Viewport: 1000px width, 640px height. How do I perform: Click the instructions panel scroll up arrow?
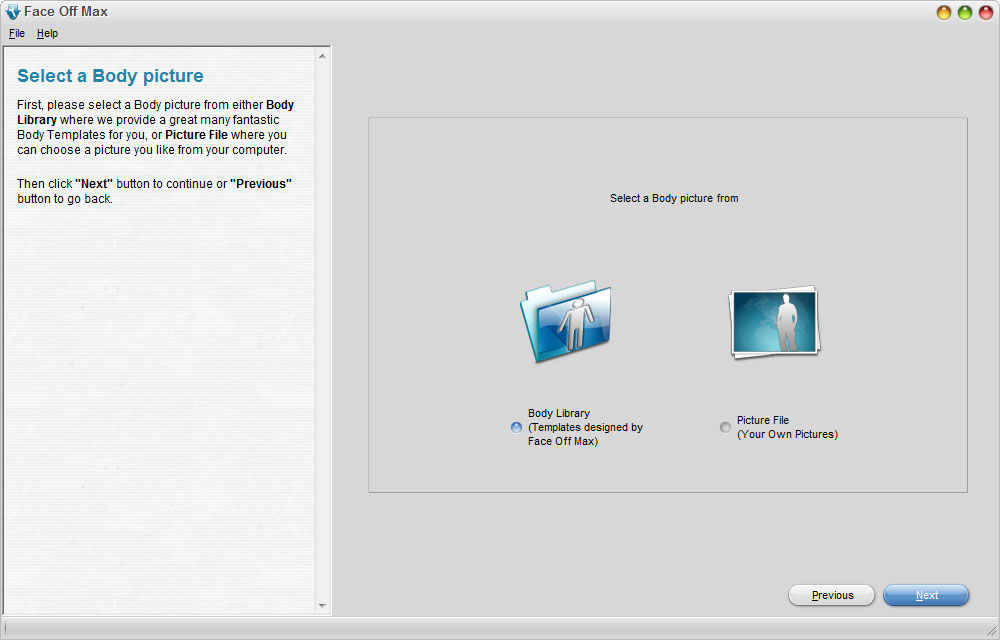click(322, 56)
